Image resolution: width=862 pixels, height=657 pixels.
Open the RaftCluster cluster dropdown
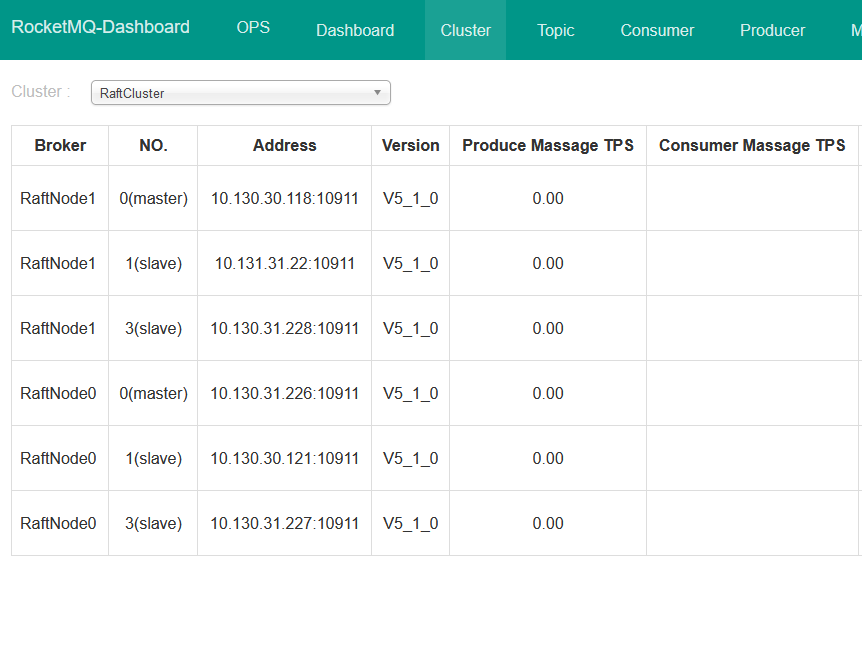pos(241,93)
